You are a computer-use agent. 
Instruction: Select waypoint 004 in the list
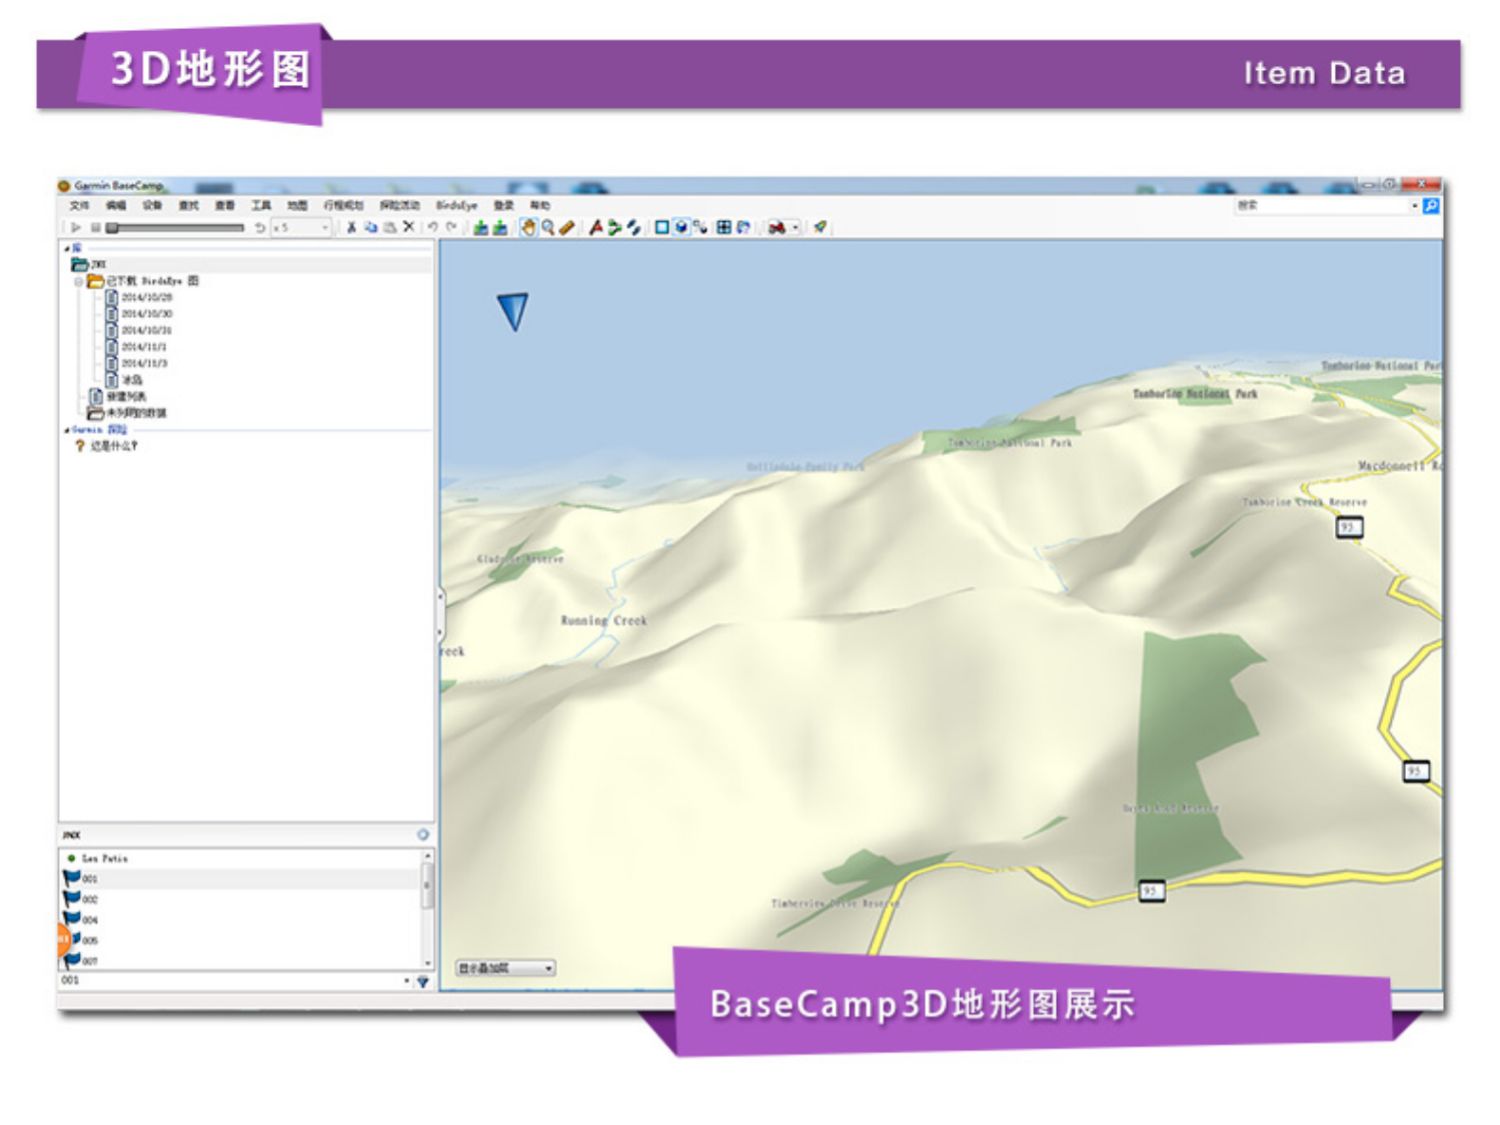coord(240,920)
